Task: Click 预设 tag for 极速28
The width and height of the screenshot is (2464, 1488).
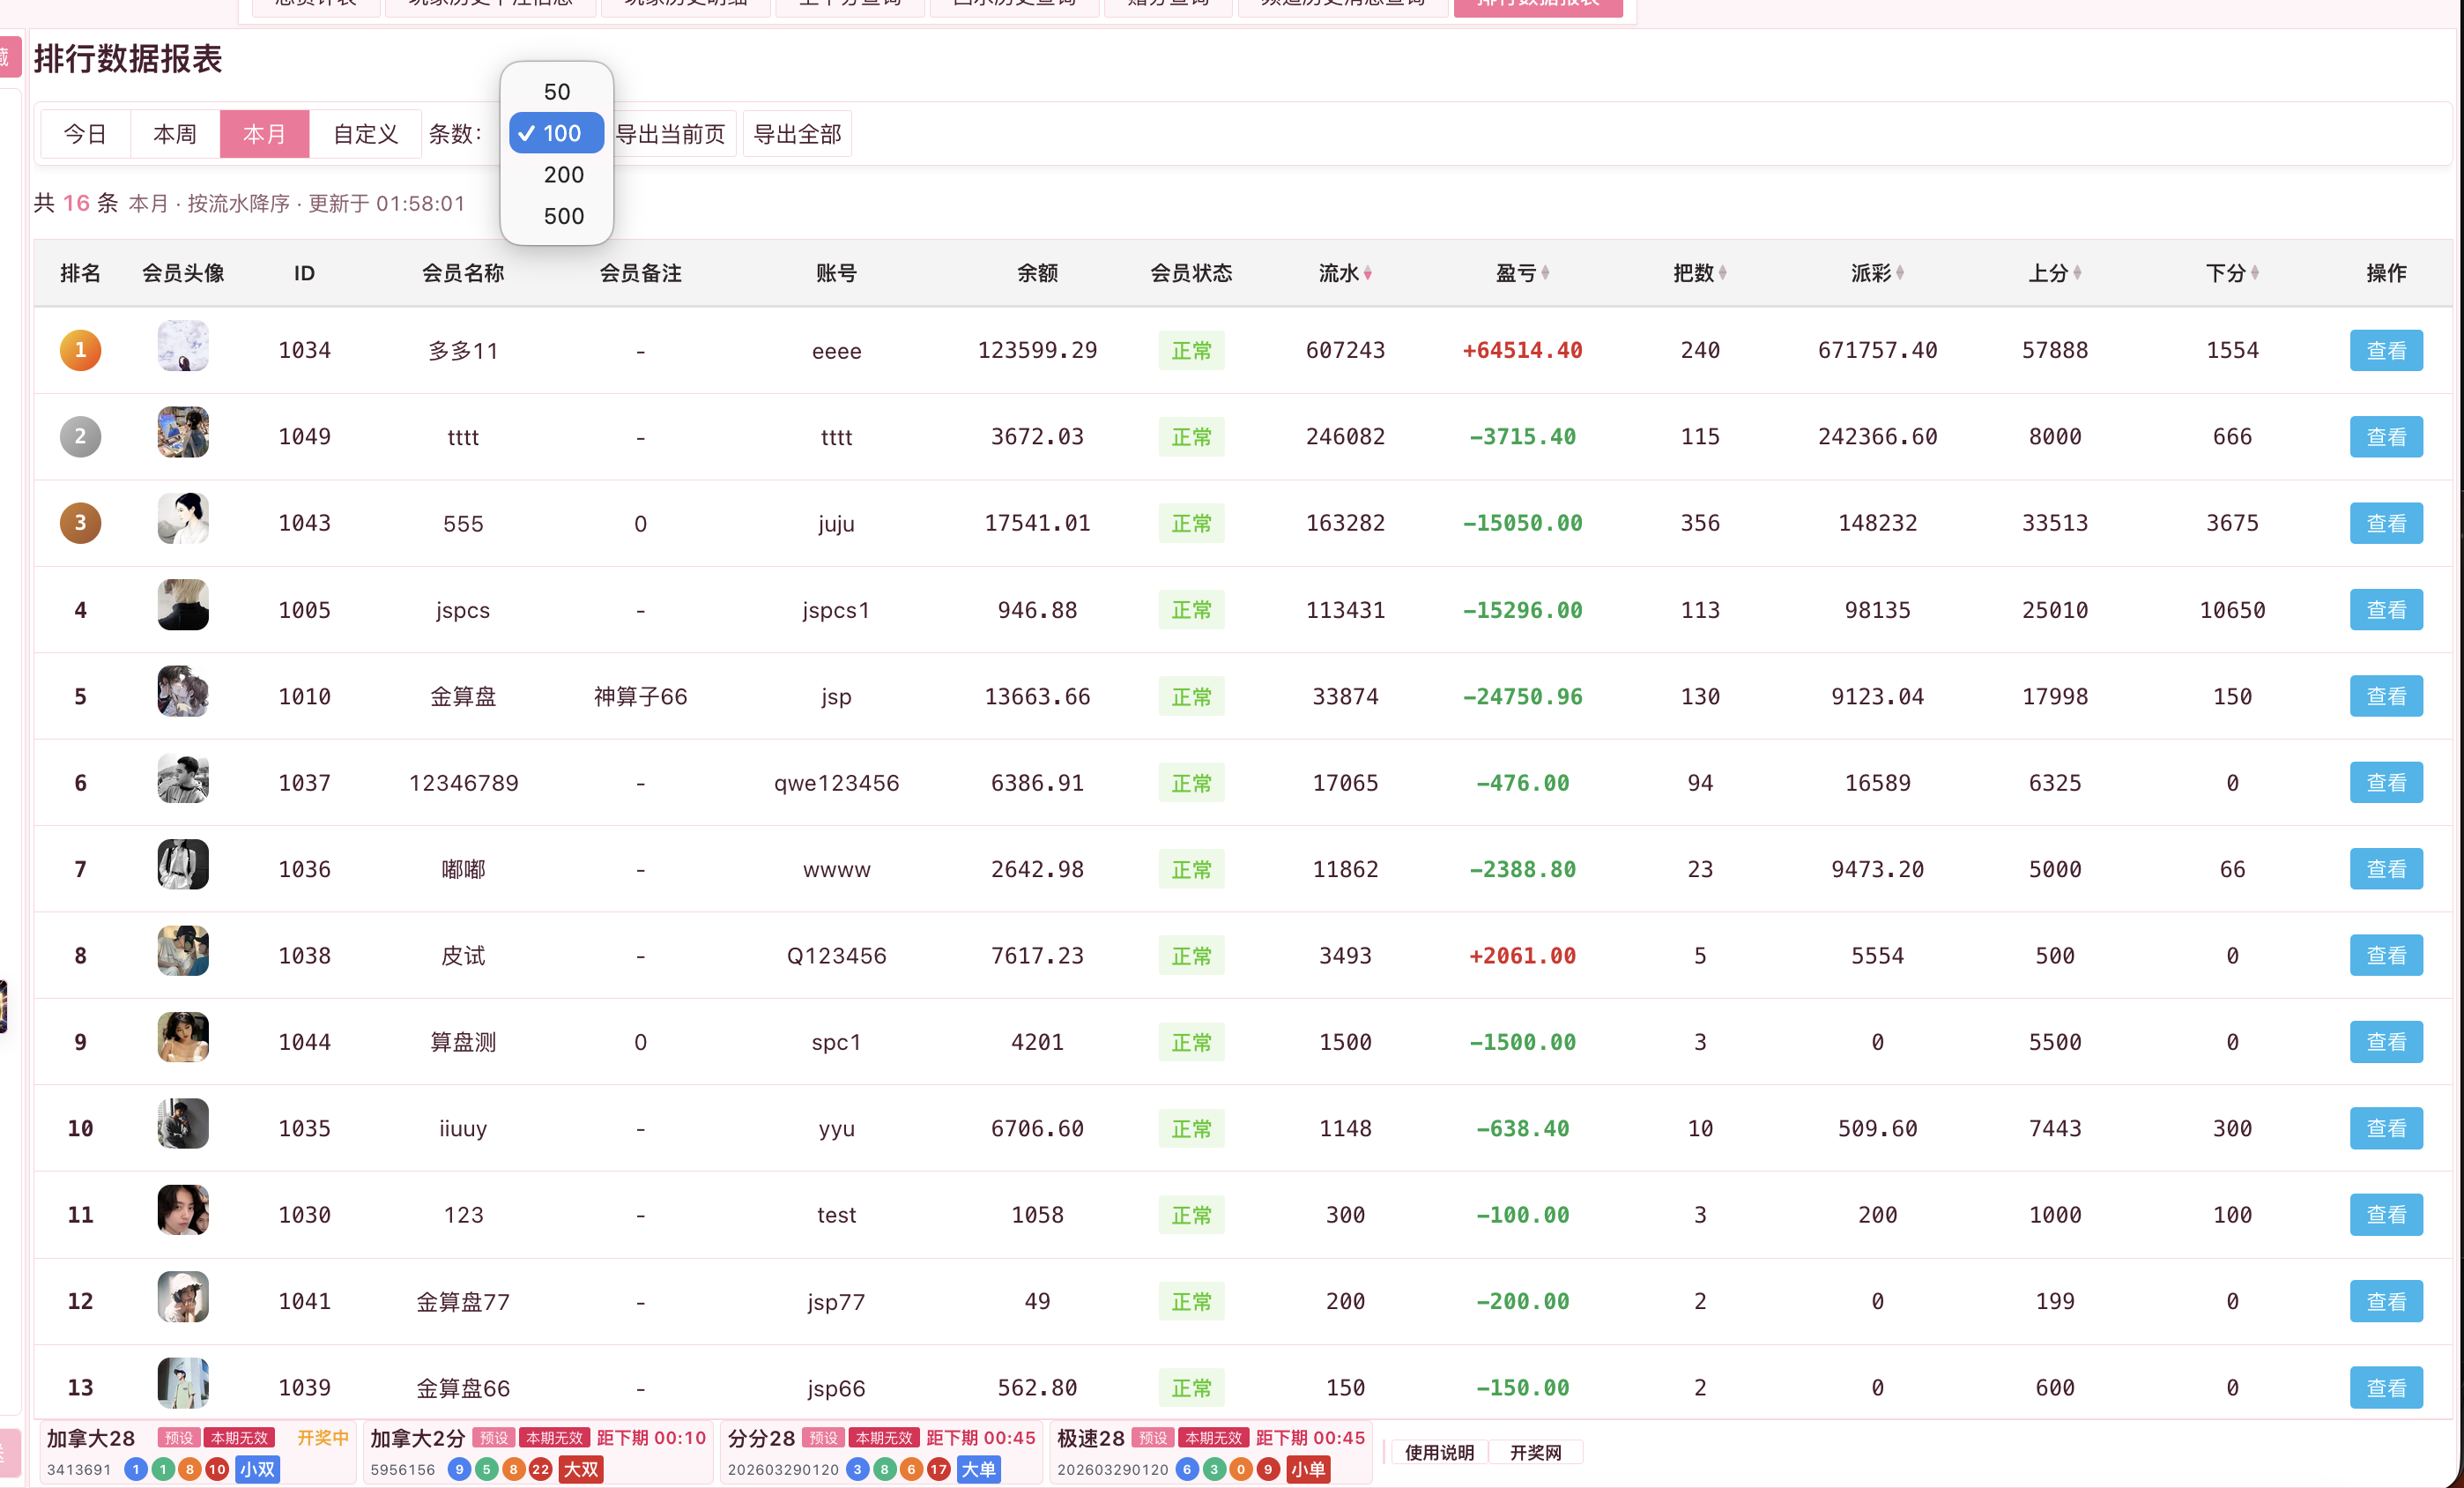Action: click(1152, 1438)
